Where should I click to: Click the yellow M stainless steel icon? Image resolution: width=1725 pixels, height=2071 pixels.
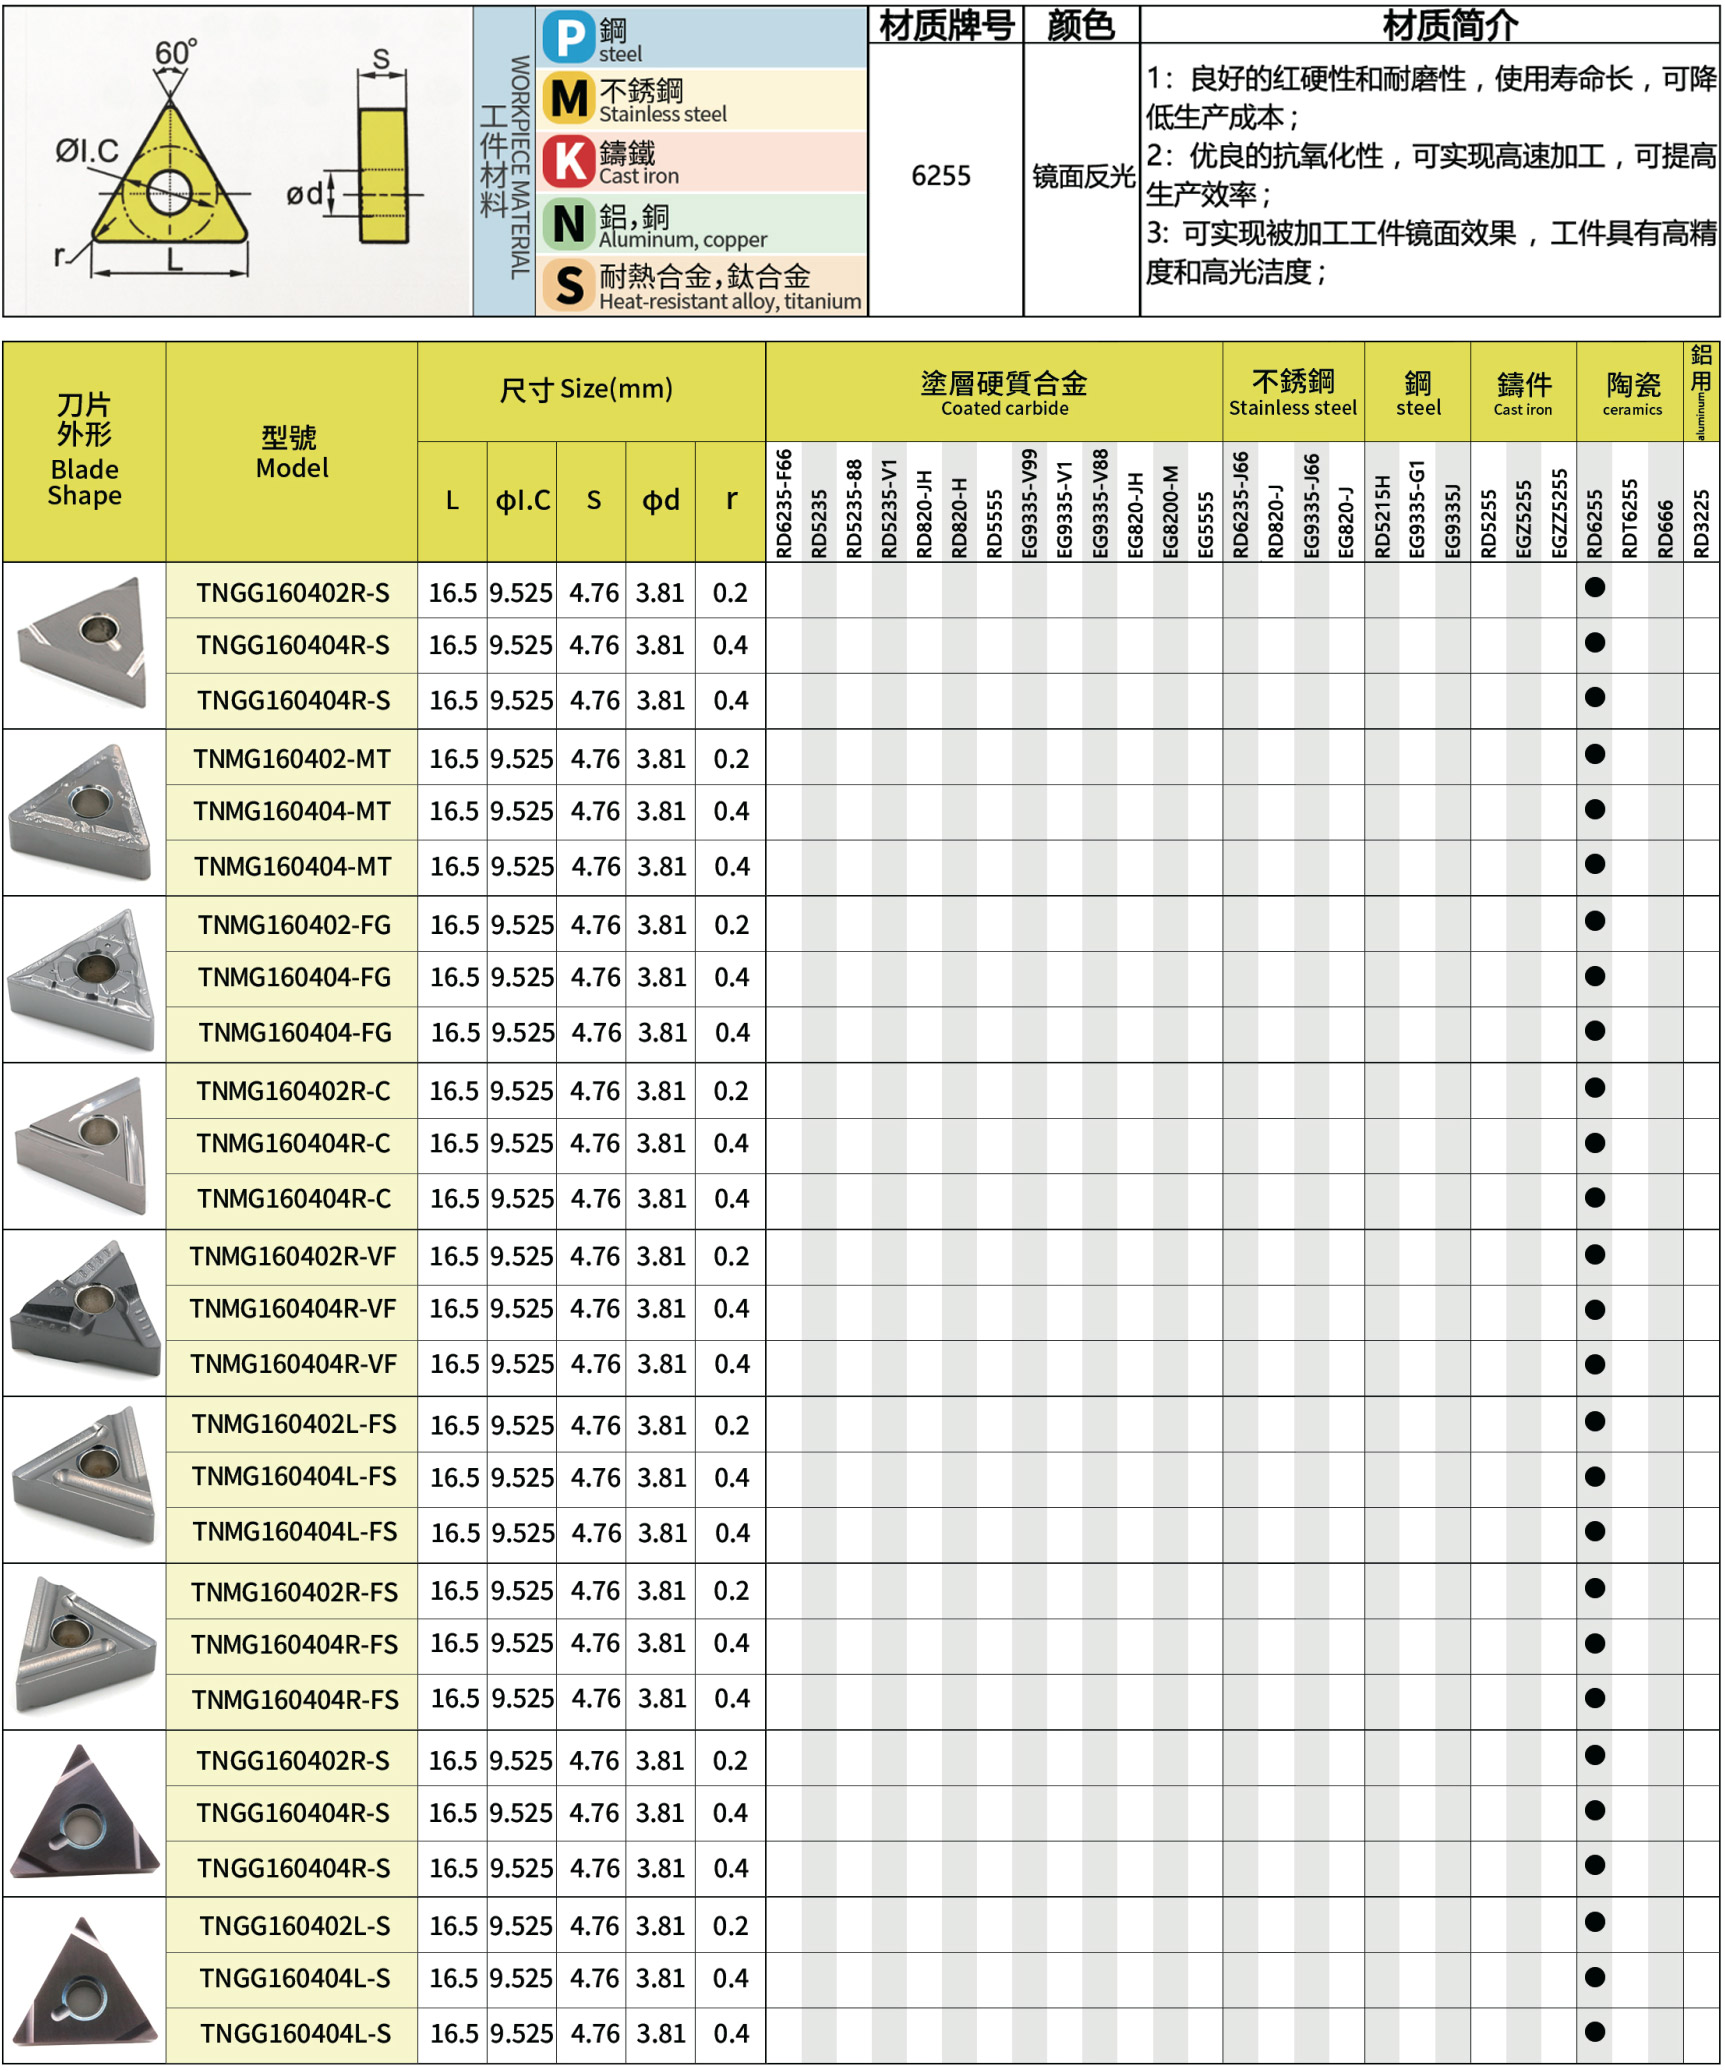[569, 100]
